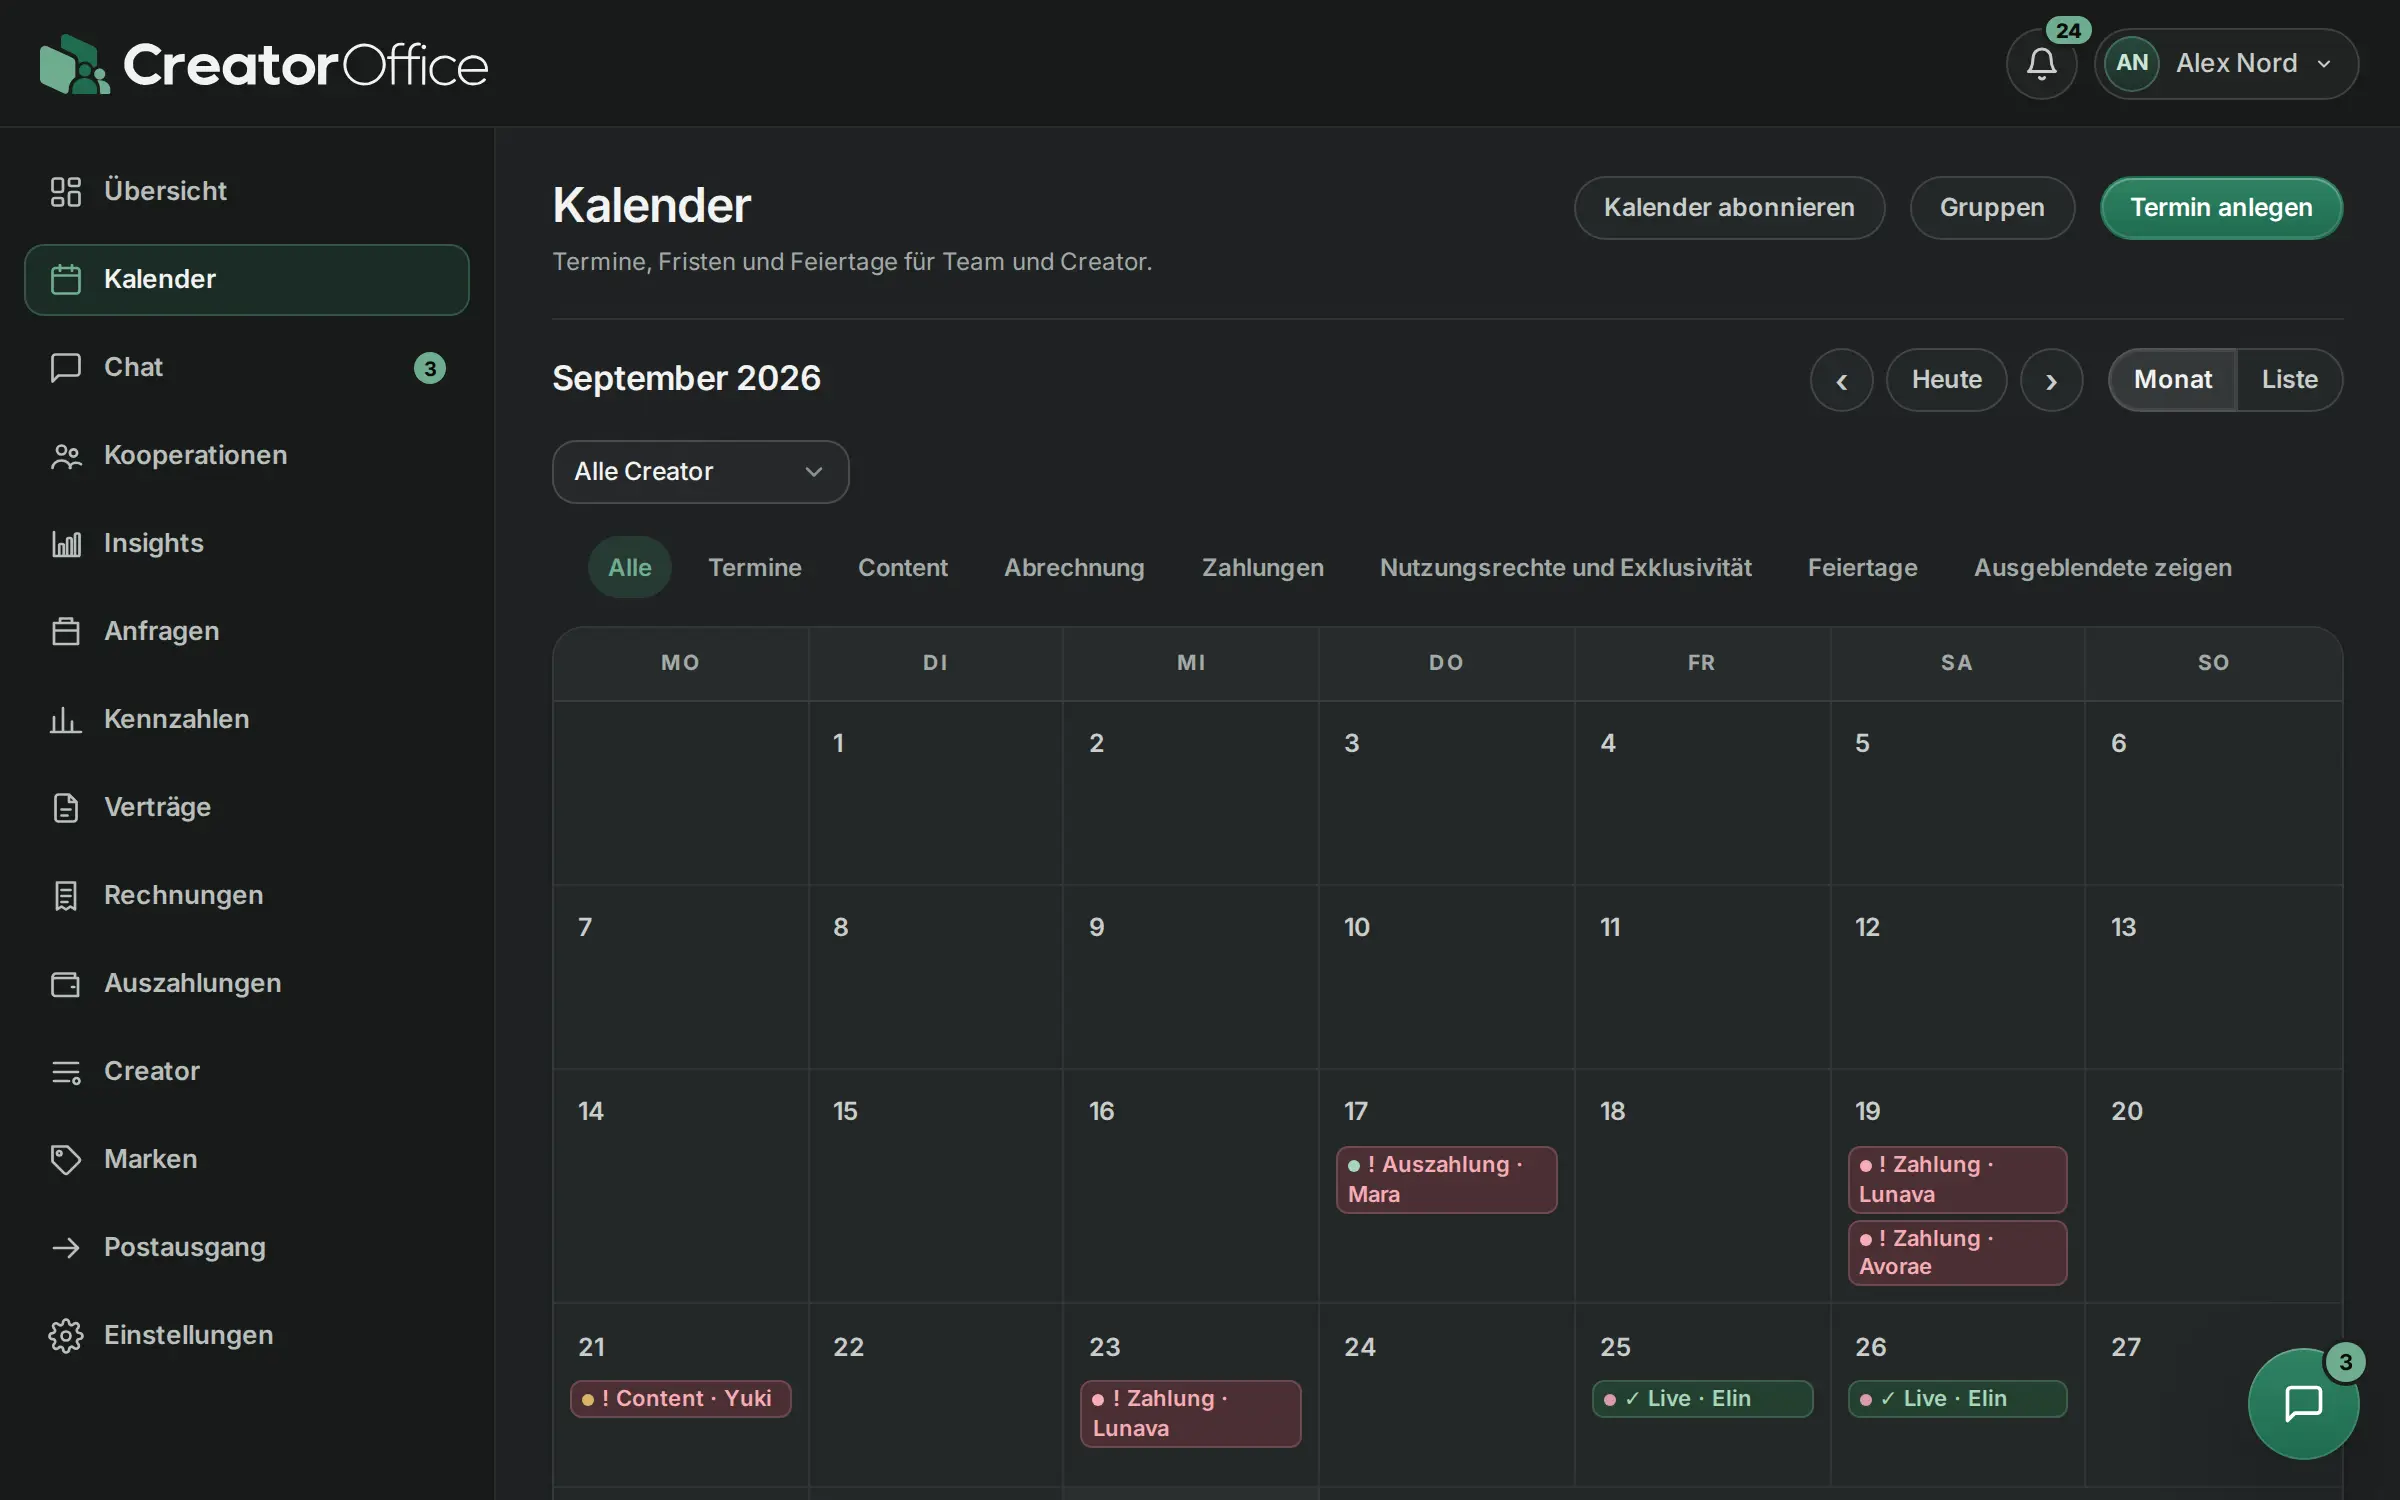Open the floating chat bubble button

[x=2303, y=1403]
